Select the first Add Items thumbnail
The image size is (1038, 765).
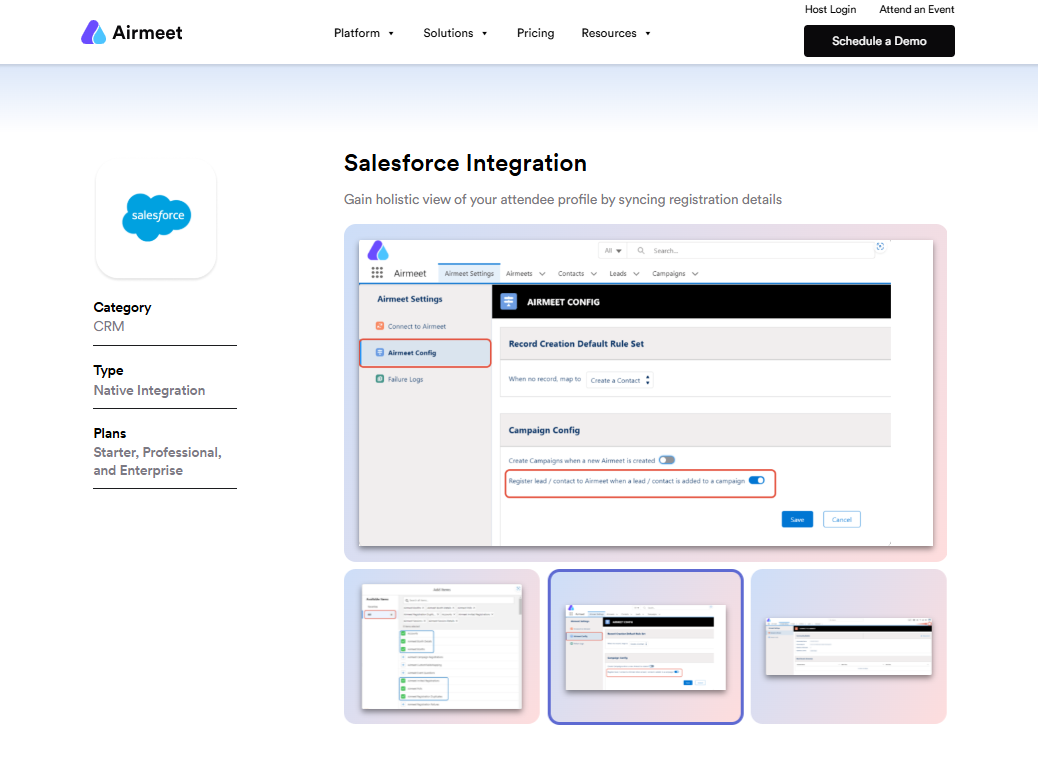point(441,646)
